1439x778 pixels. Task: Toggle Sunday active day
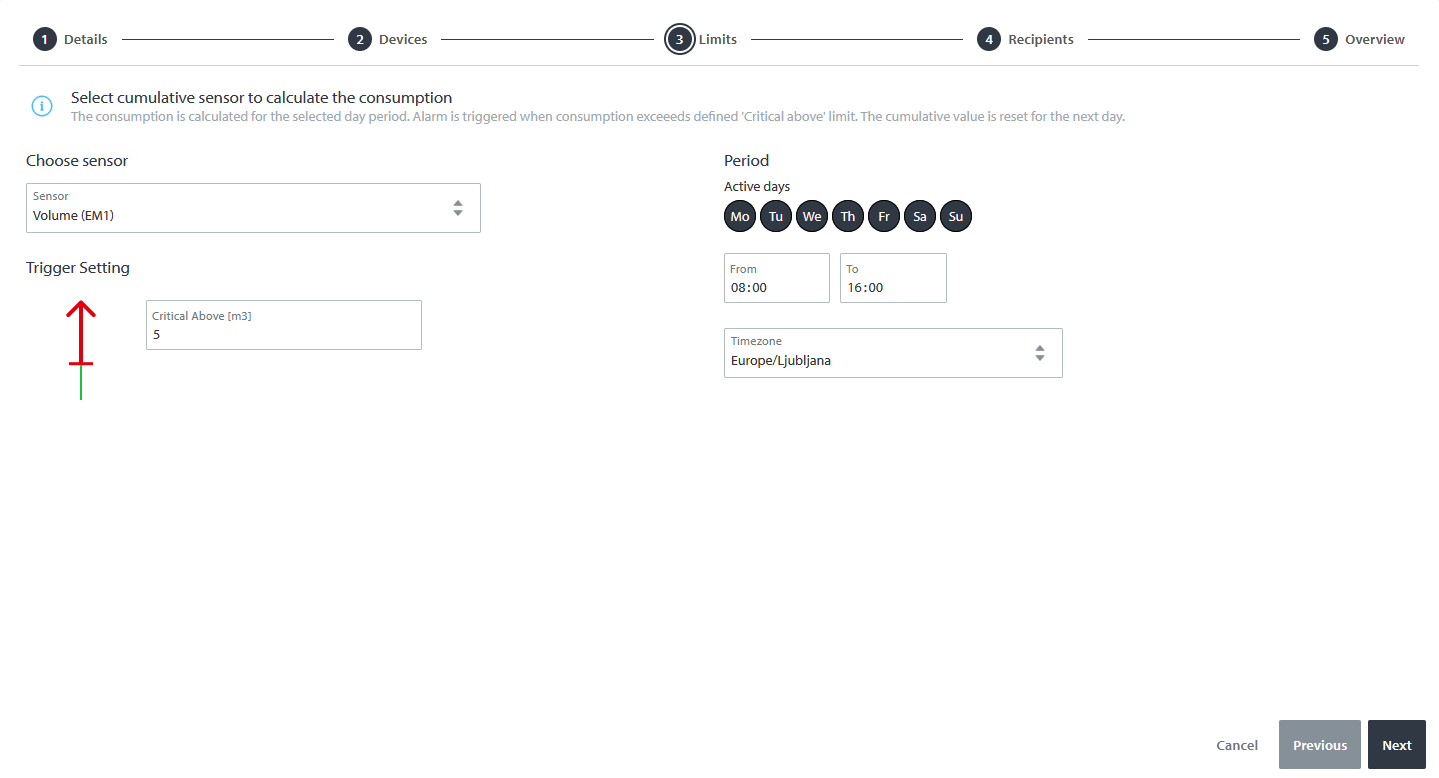(956, 216)
